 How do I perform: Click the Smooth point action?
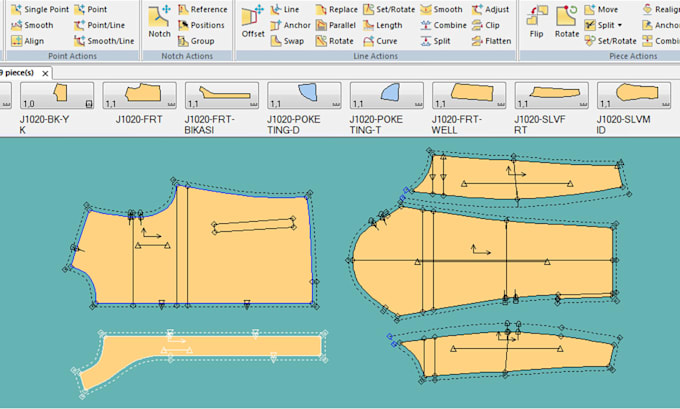[32, 25]
